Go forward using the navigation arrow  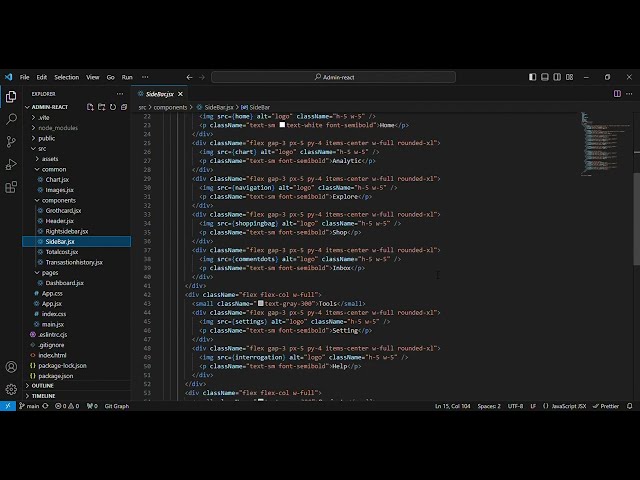(x=202, y=77)
